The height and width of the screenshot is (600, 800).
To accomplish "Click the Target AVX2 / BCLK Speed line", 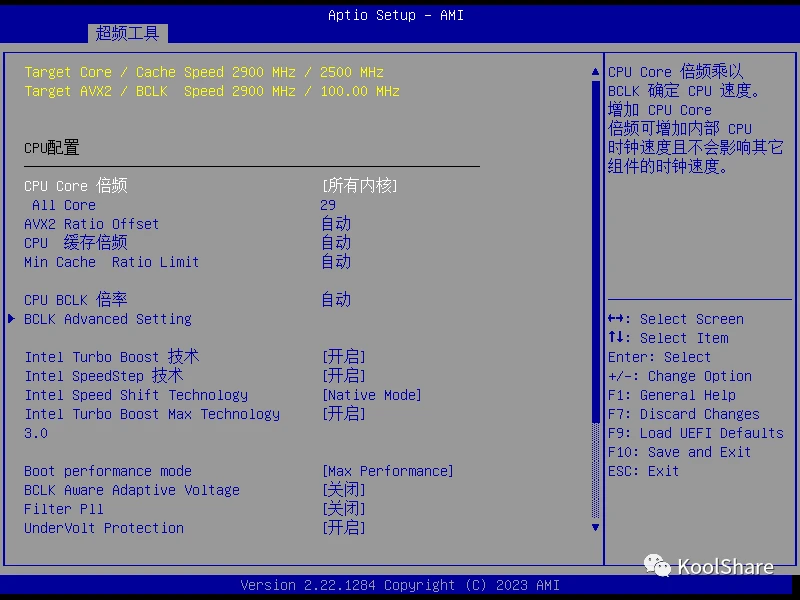I will (x=212, y=91).
